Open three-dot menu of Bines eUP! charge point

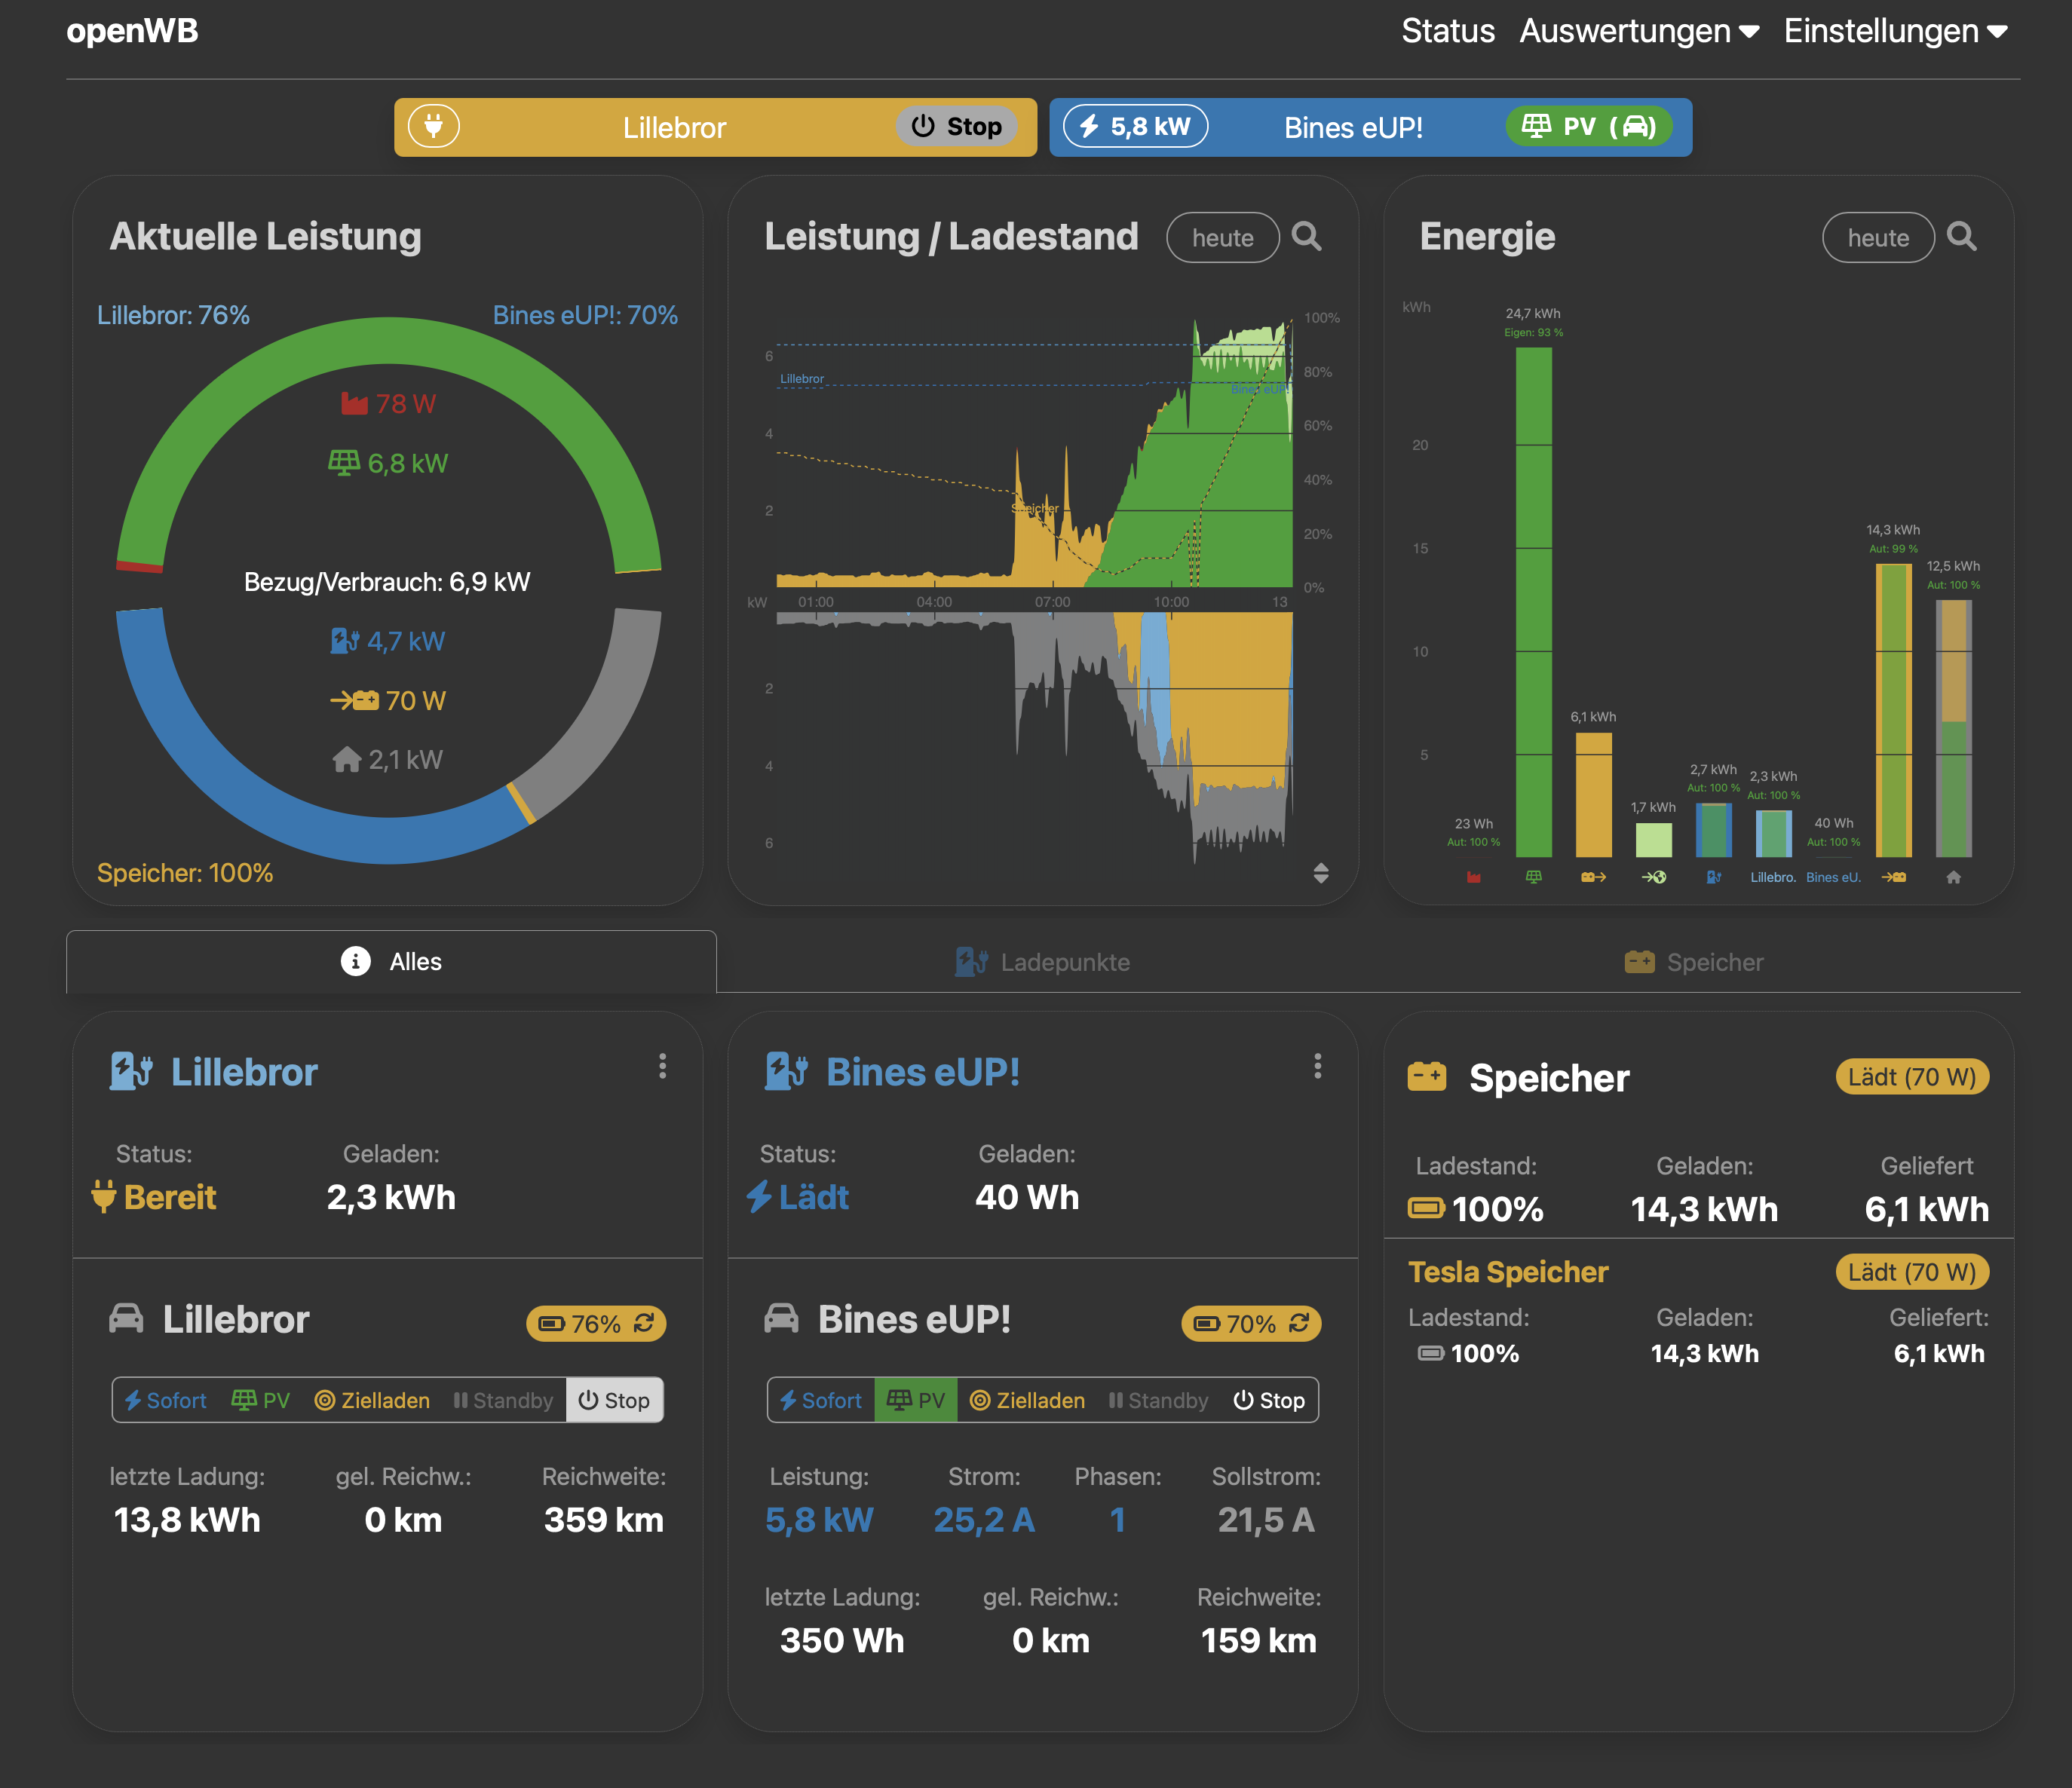[1317, 1066]
